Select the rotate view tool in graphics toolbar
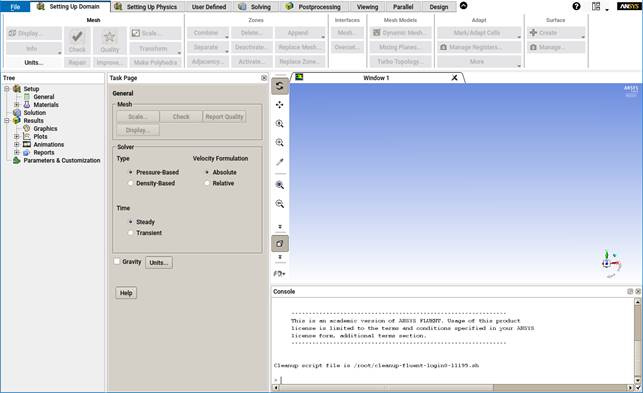The width and height of the screenshot is (643, 393). tap(280, 86)
